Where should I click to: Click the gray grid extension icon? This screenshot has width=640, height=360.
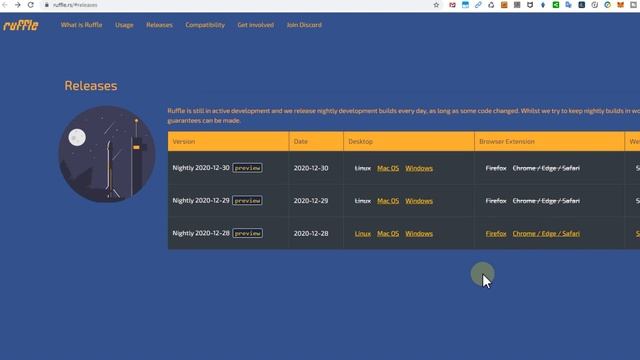click(517, 5)
